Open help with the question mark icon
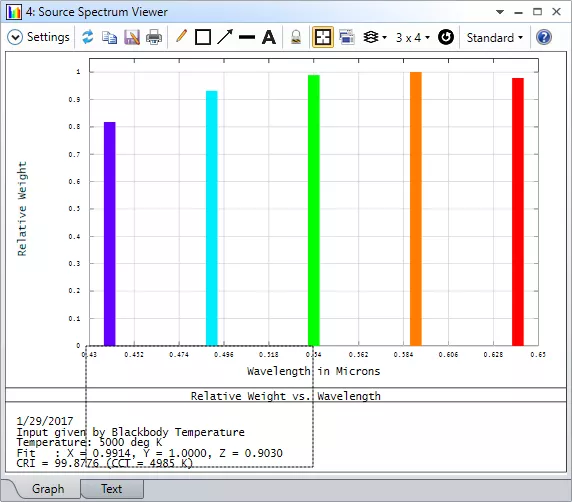 pos(544,37)
